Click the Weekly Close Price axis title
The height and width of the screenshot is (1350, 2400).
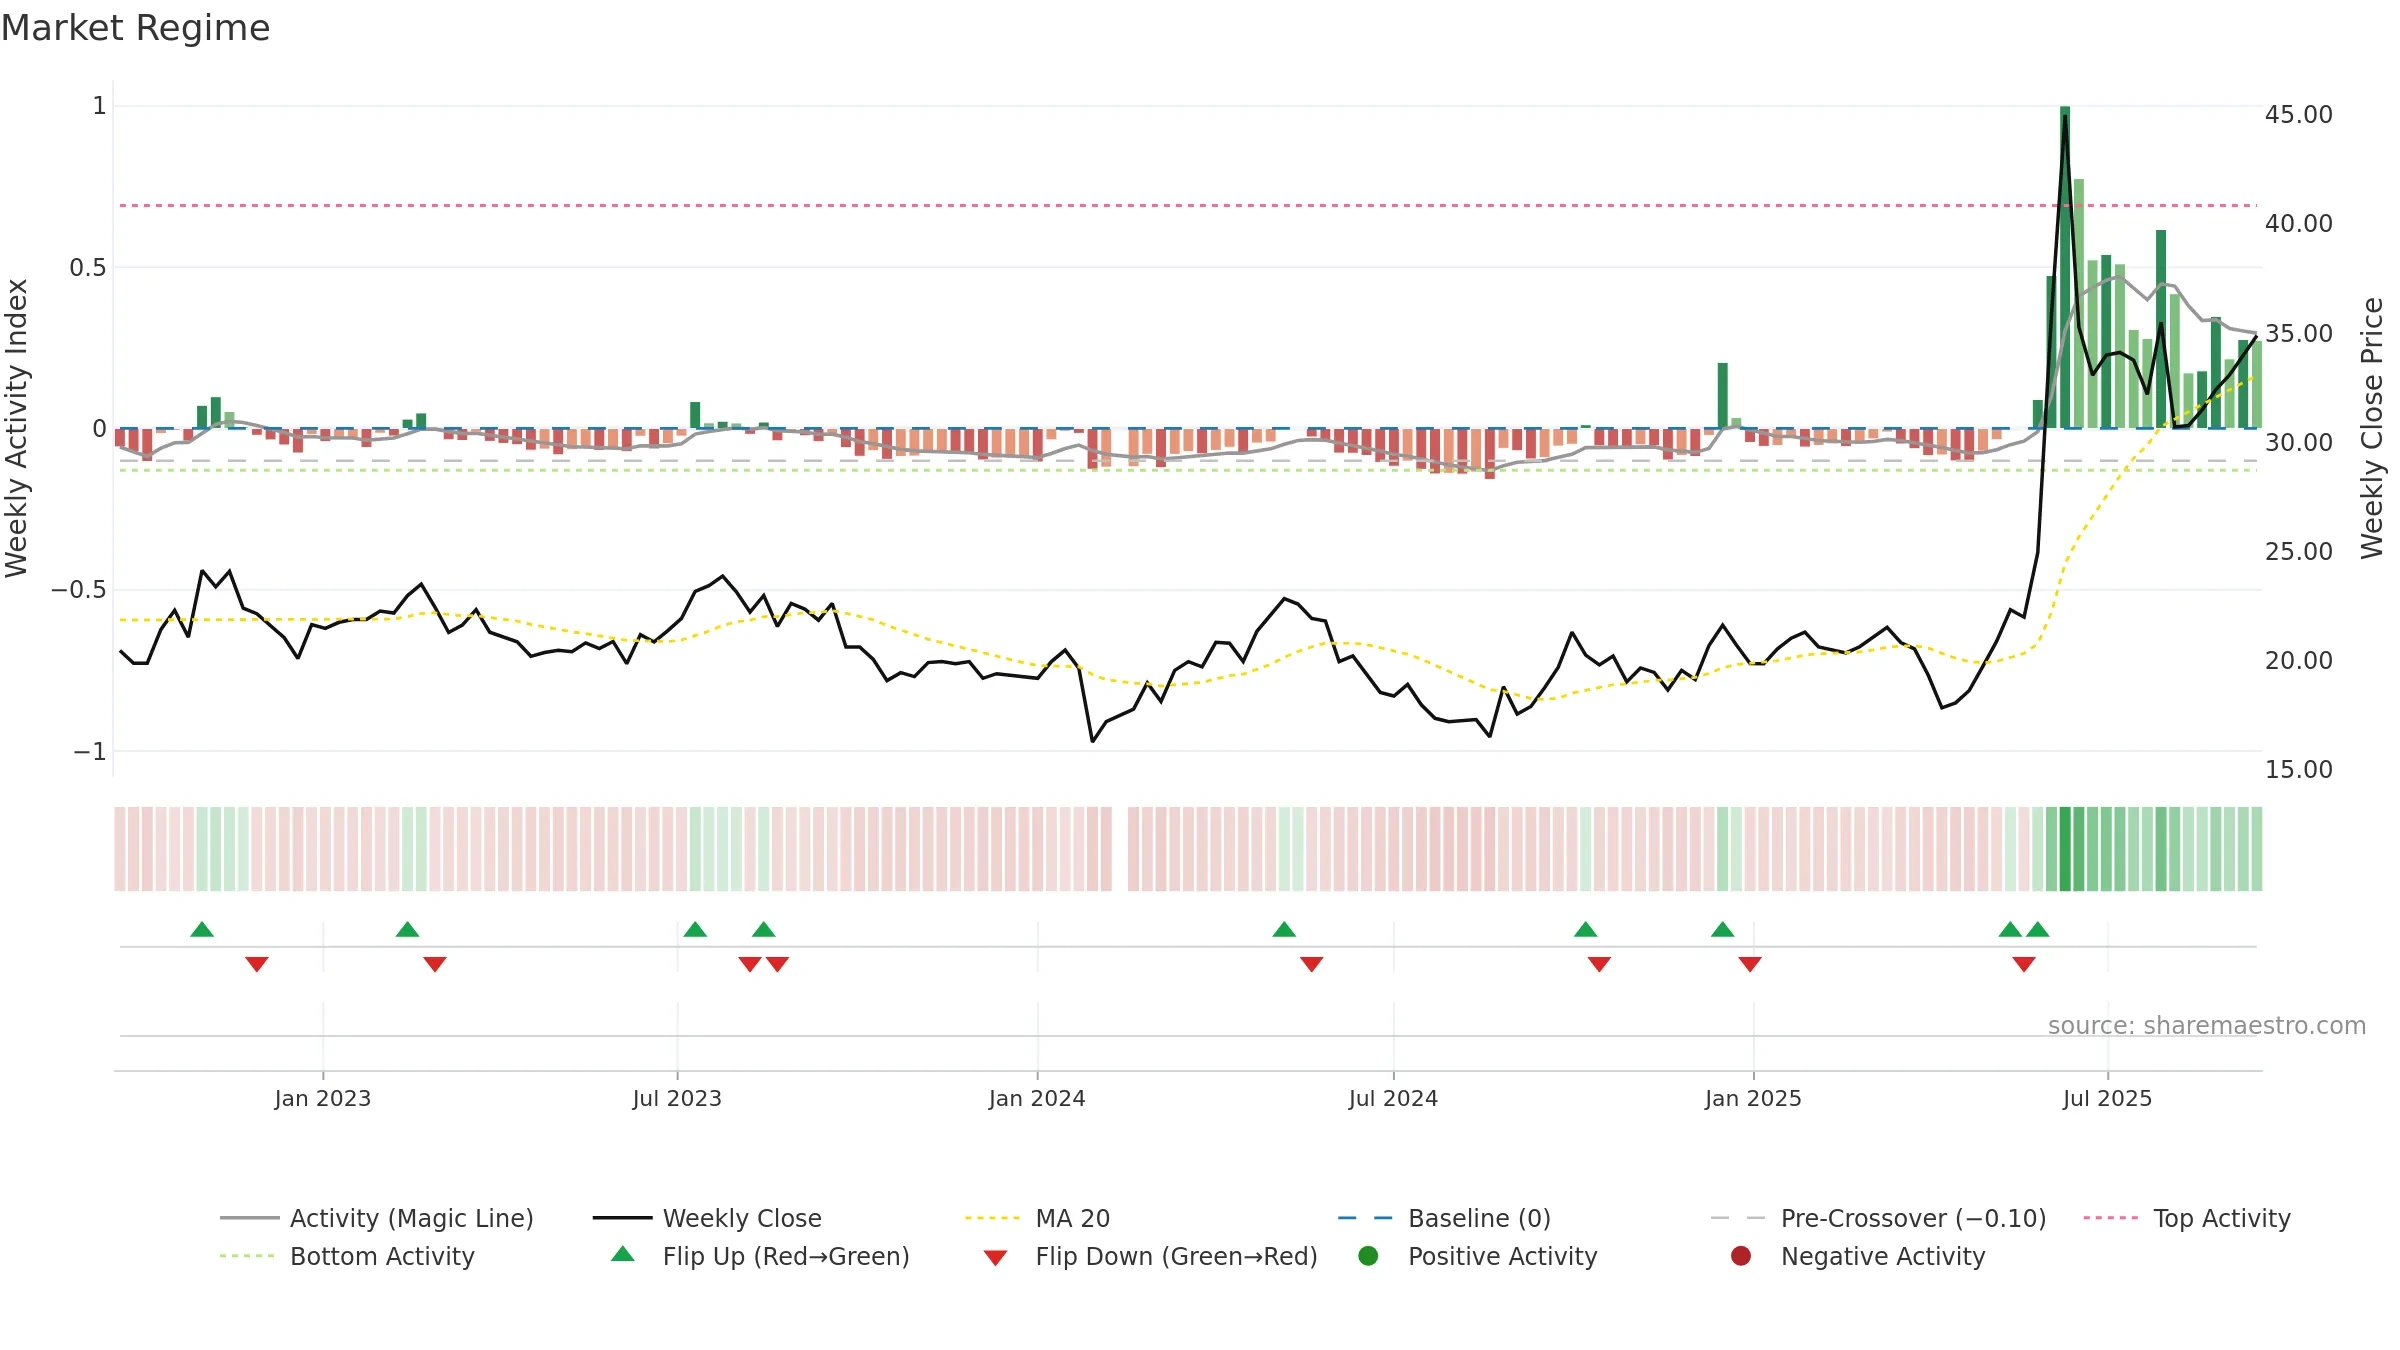point(2373,428)
